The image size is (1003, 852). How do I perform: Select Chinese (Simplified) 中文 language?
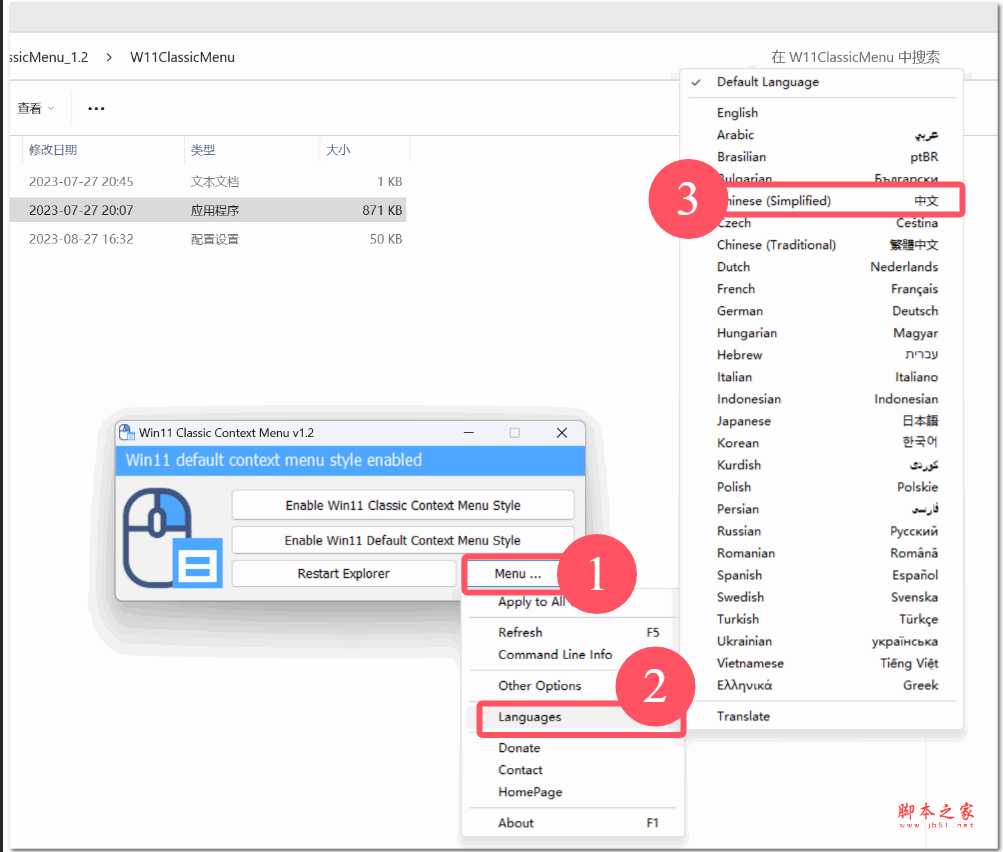pyautogui.click(x=821, y=201)
